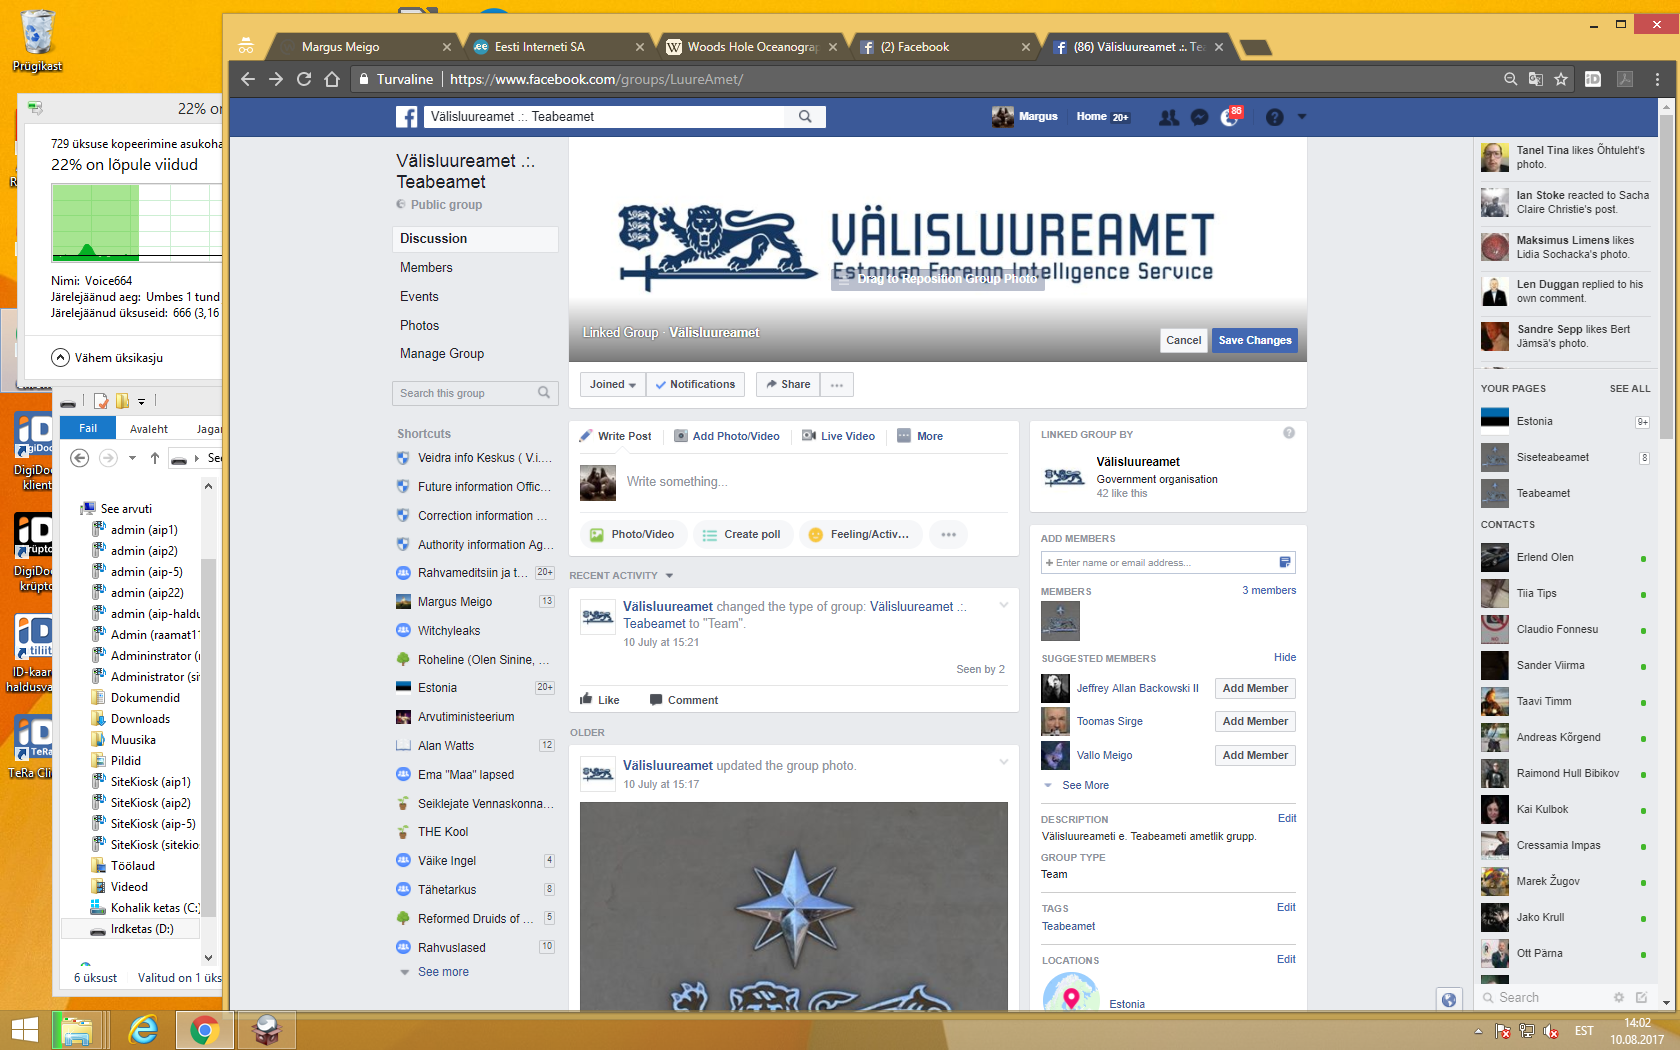Select Irdketas (D:) in Explorer tree

coord(131,929)
